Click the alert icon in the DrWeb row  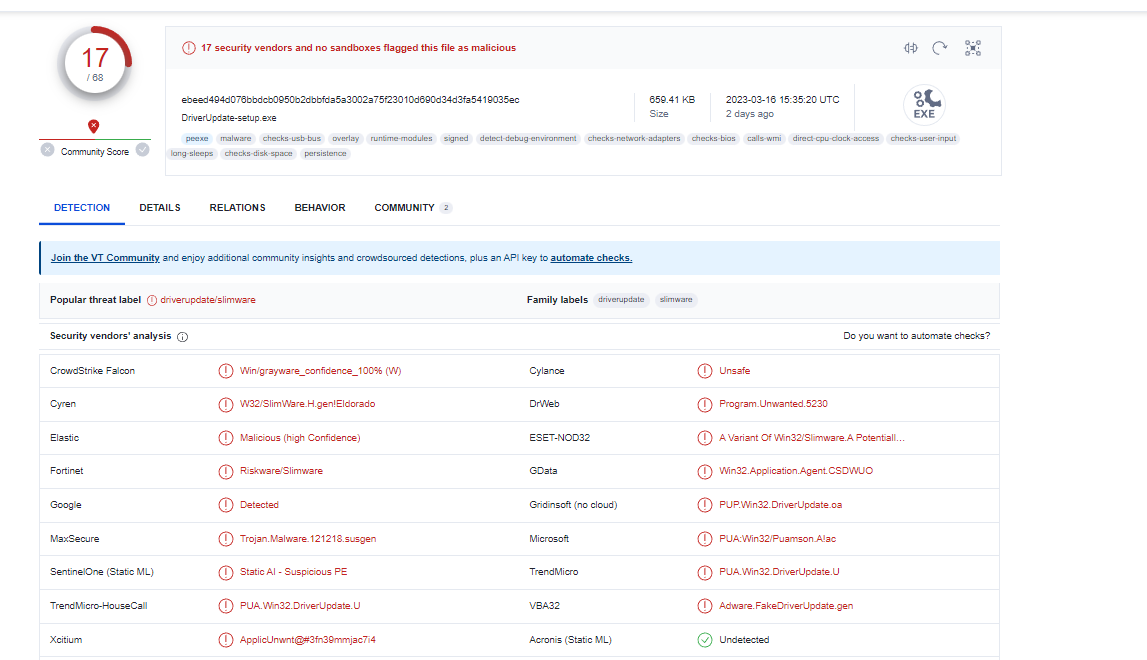[704, 405]
